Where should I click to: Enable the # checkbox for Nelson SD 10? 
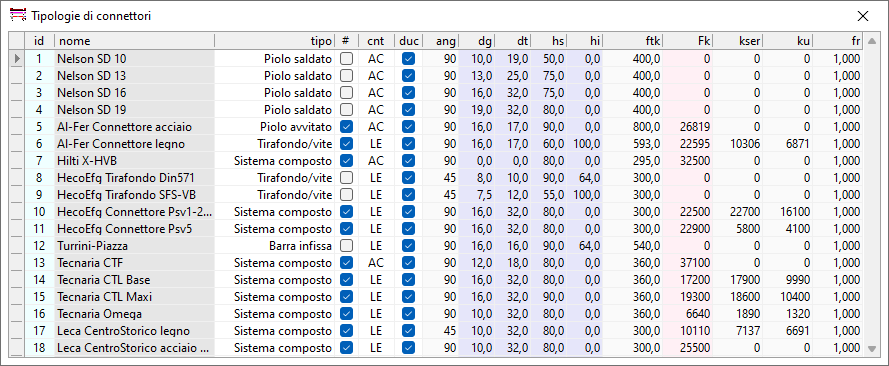click(346, 58)
